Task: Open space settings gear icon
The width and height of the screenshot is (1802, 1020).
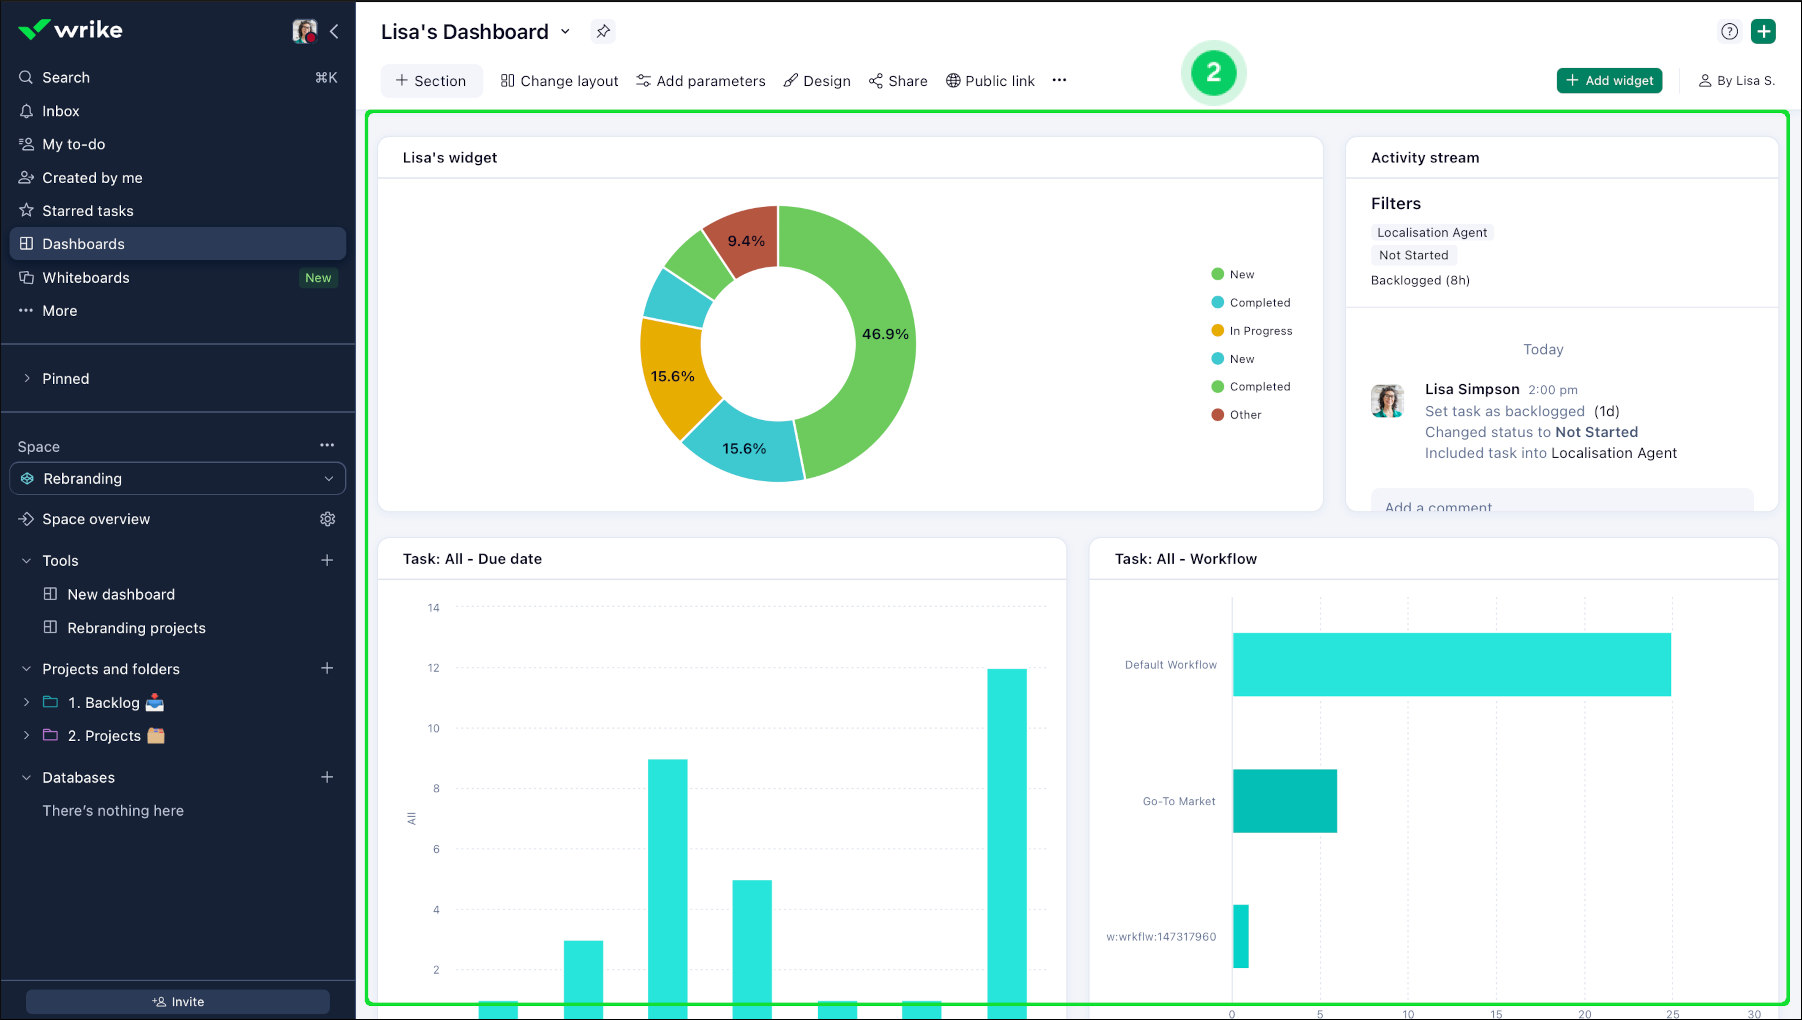Action: 328,519
